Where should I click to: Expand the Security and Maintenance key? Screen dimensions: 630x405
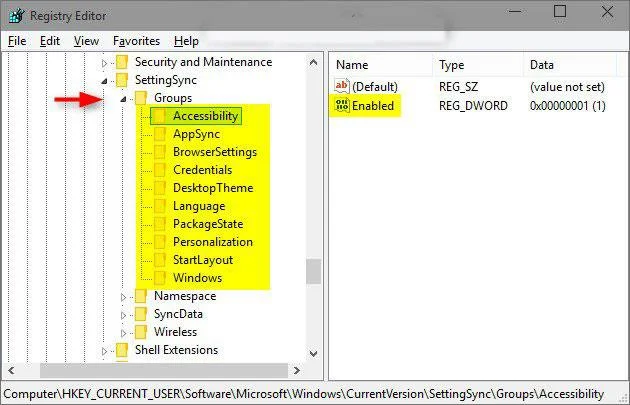104,63
